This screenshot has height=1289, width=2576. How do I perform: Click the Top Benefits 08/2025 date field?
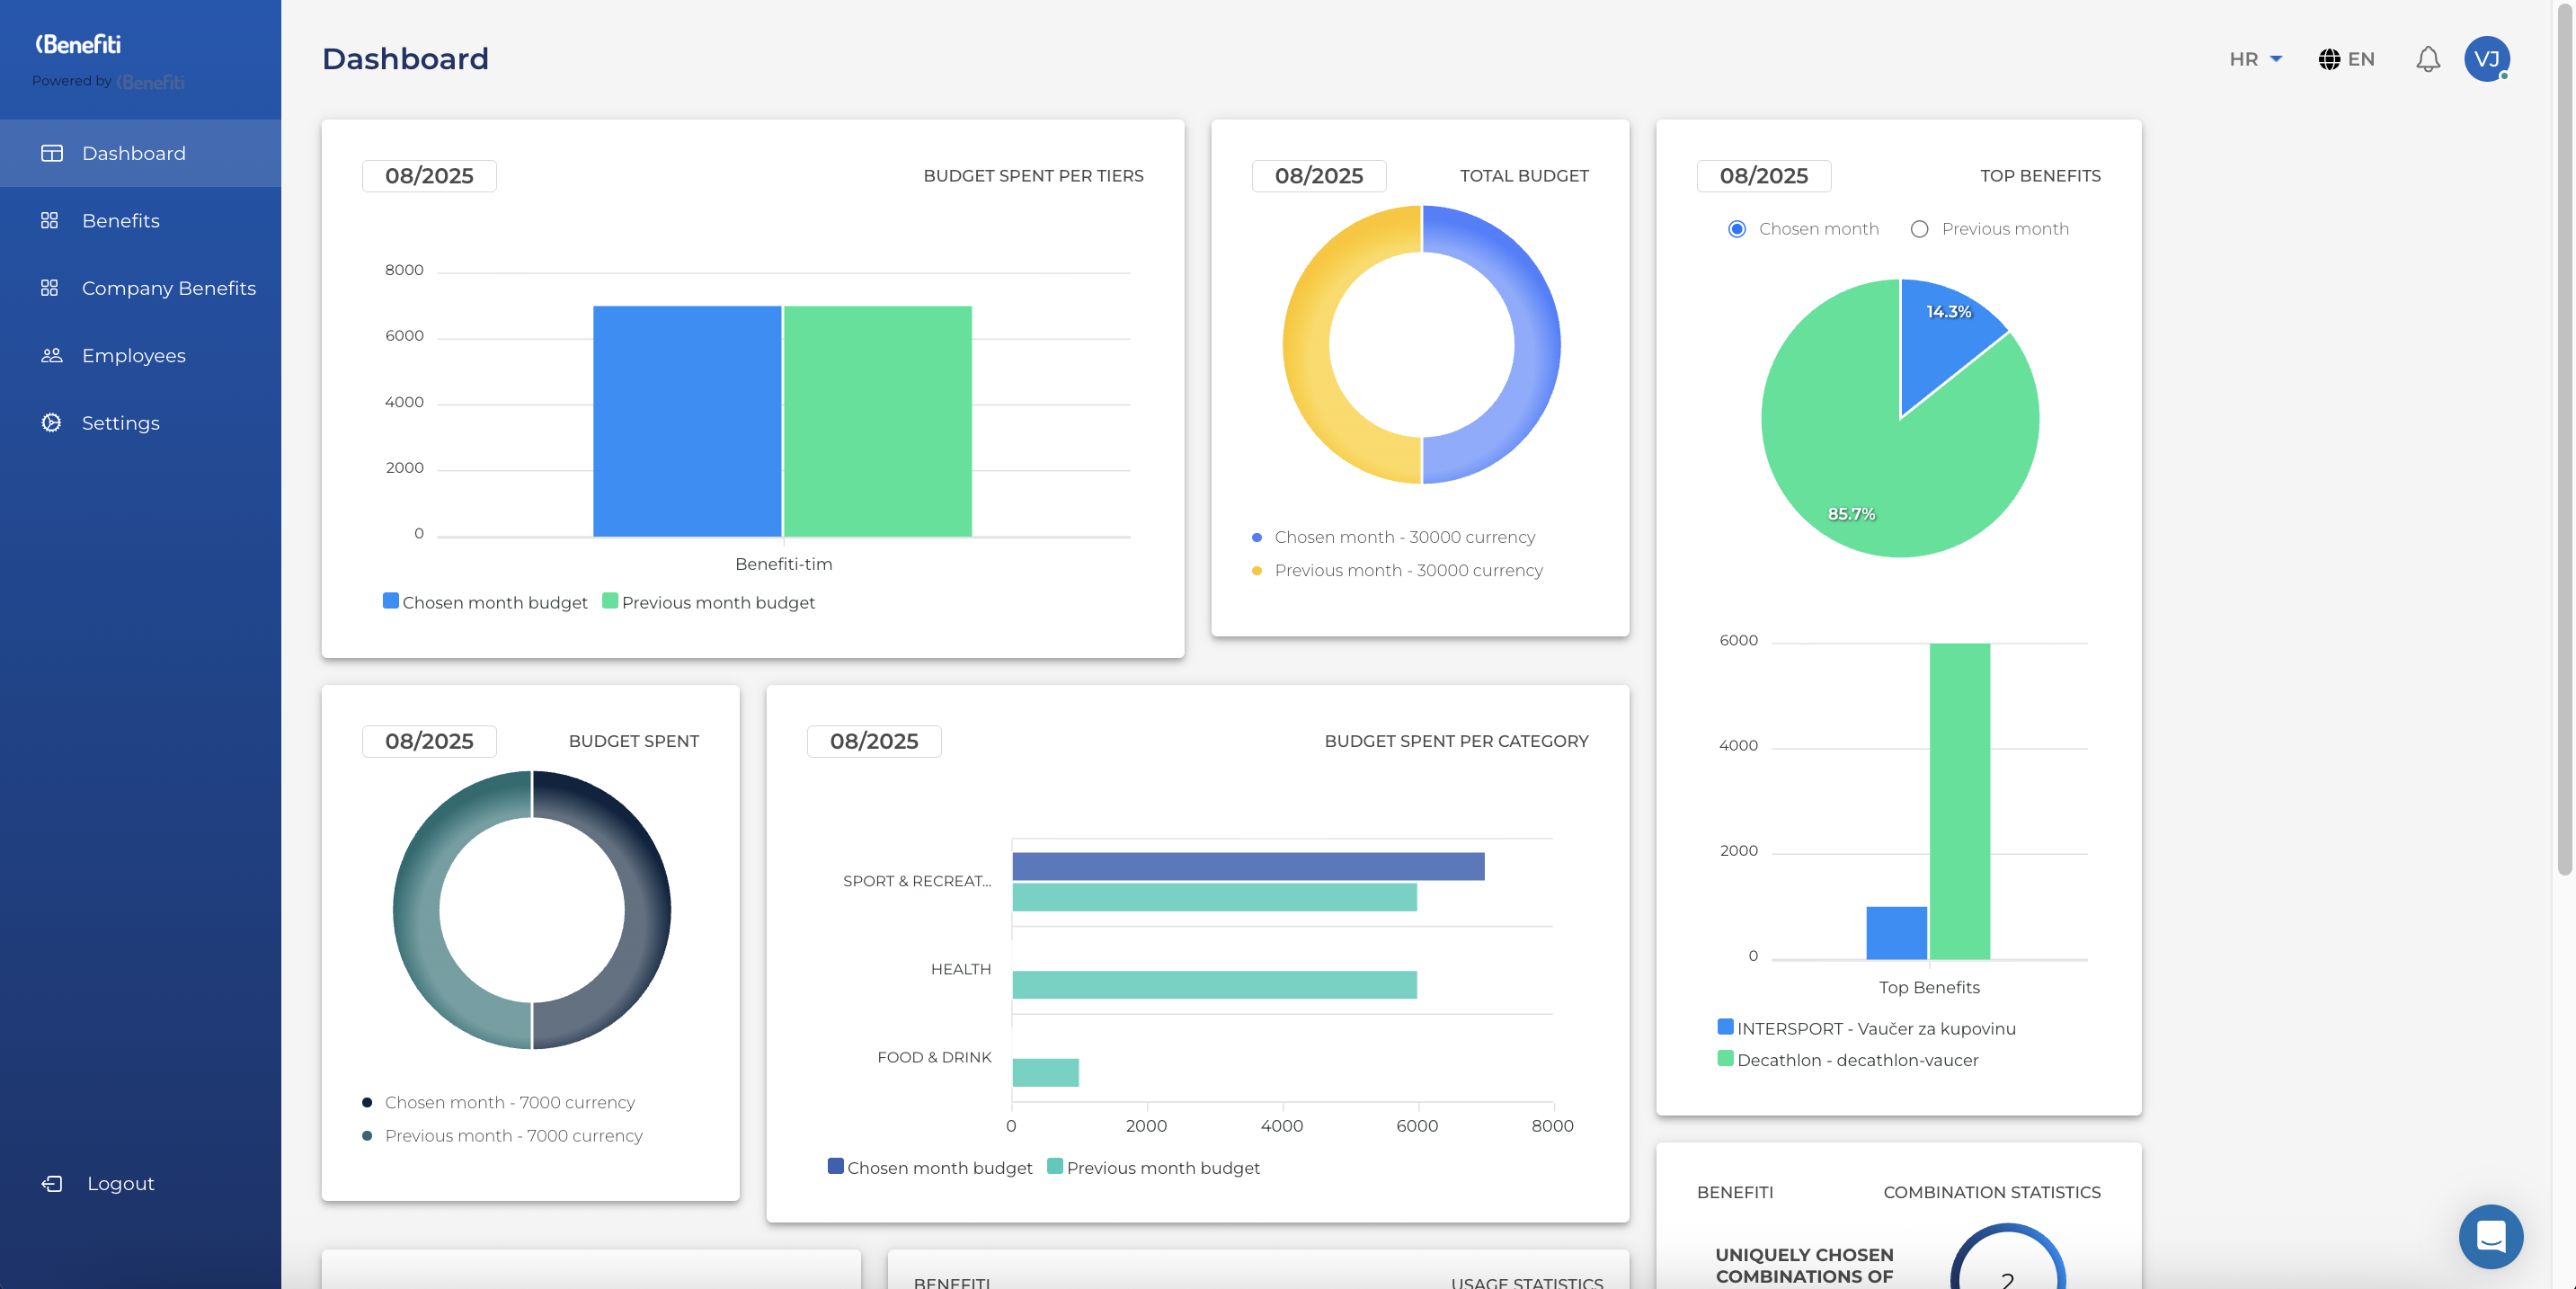point(1763,176)
